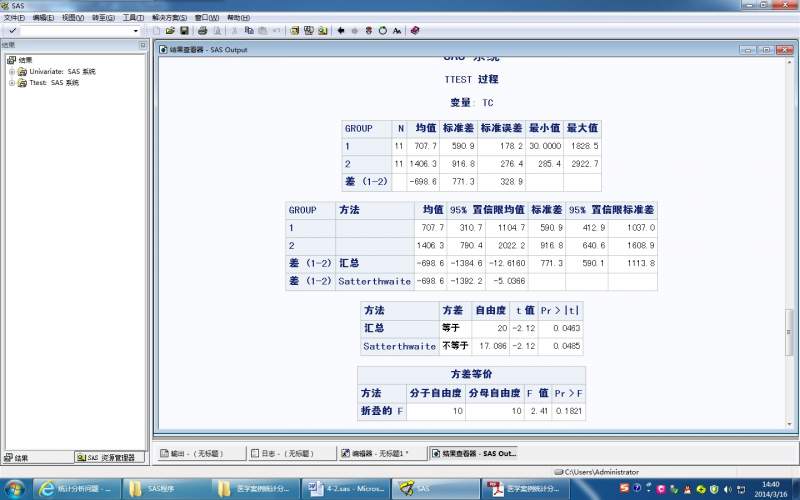The image size is (800, 500).
Task: Open the 窗口(W) menu
Action: 207,17
